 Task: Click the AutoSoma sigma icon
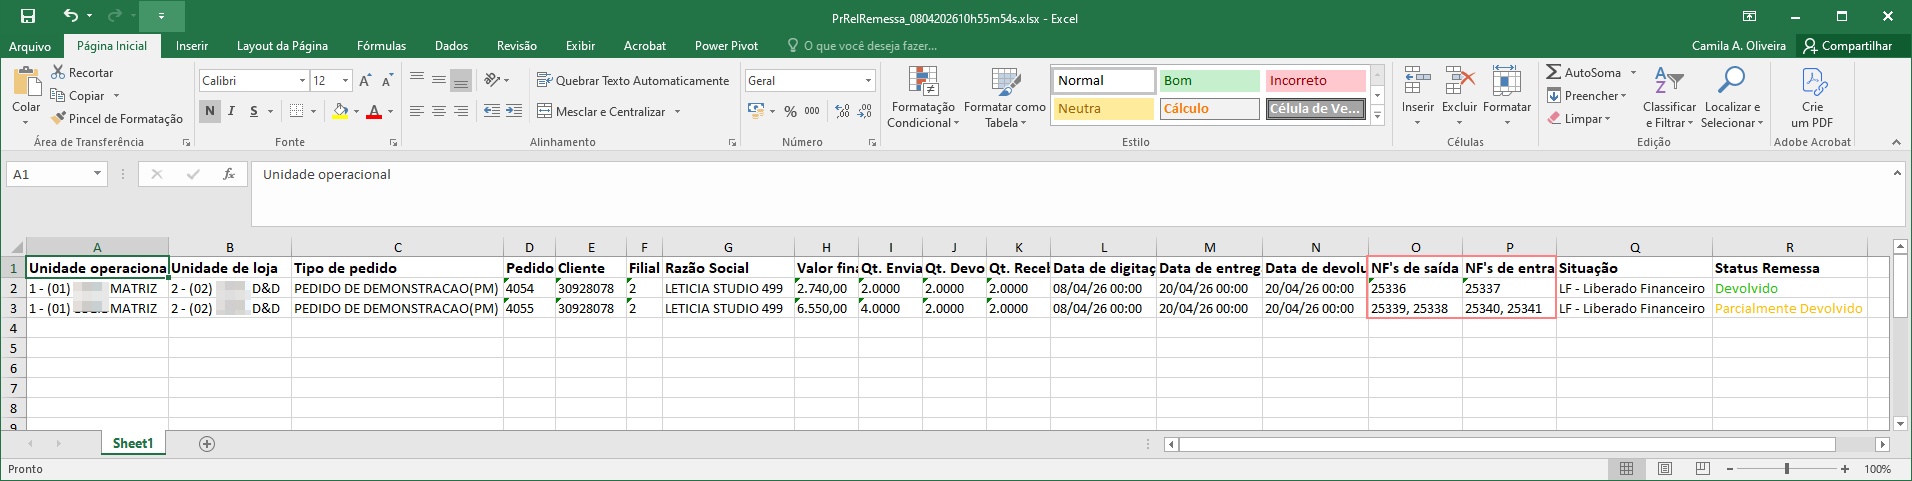click(1554, 72)
